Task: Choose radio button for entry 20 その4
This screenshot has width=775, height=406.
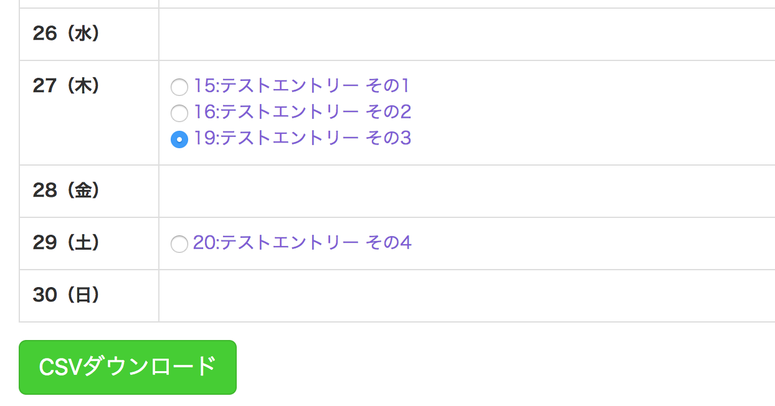Action: 179,243
